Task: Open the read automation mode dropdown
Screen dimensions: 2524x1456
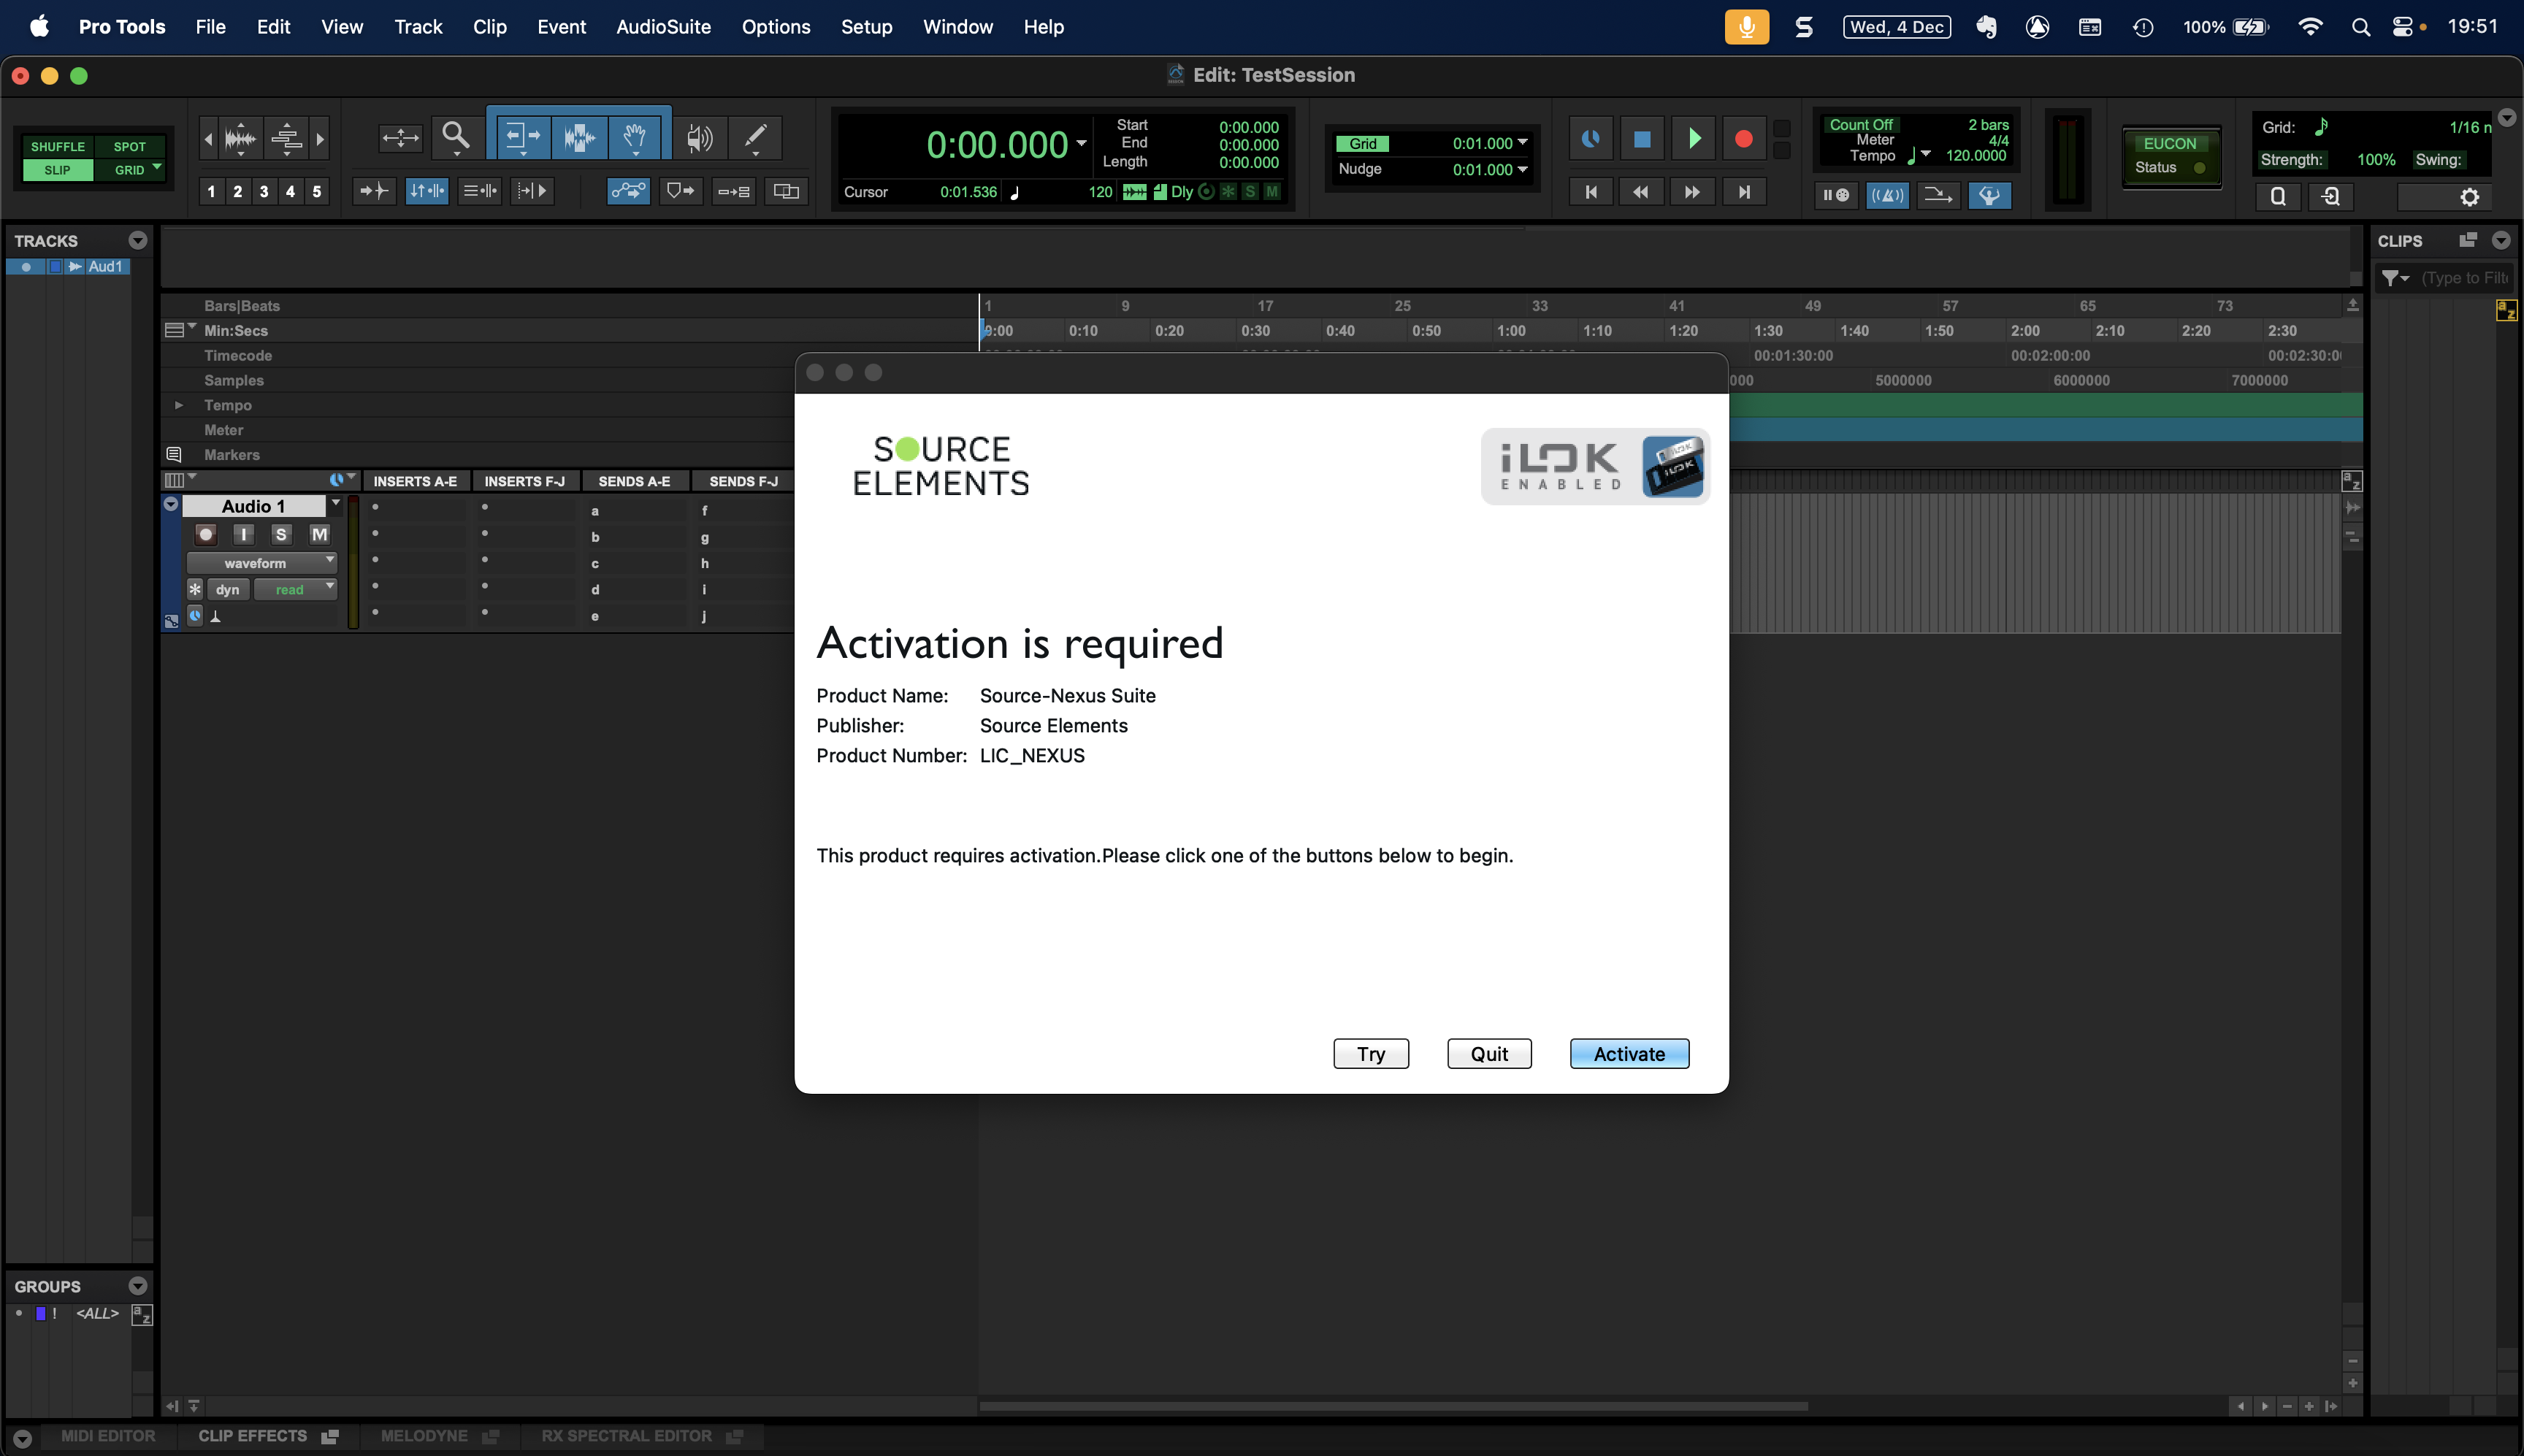Action: tap(294, 589)
